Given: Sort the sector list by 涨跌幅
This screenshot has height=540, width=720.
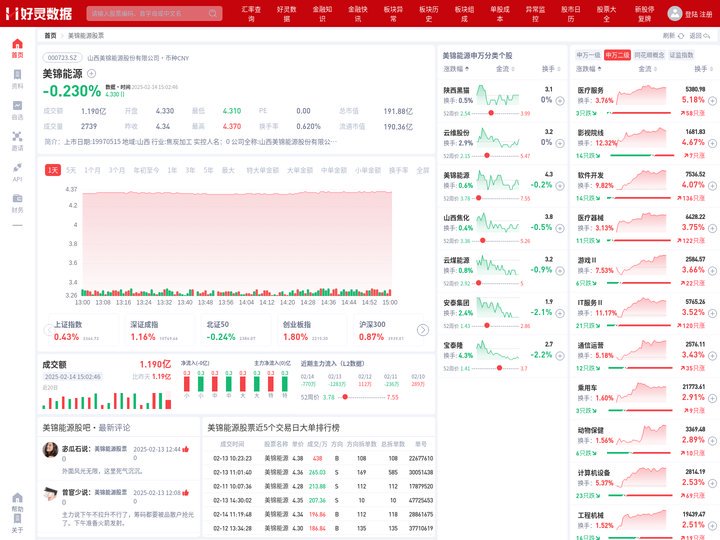Looking at the screenshot, I should pyautogui.click(x=589, y=69).
